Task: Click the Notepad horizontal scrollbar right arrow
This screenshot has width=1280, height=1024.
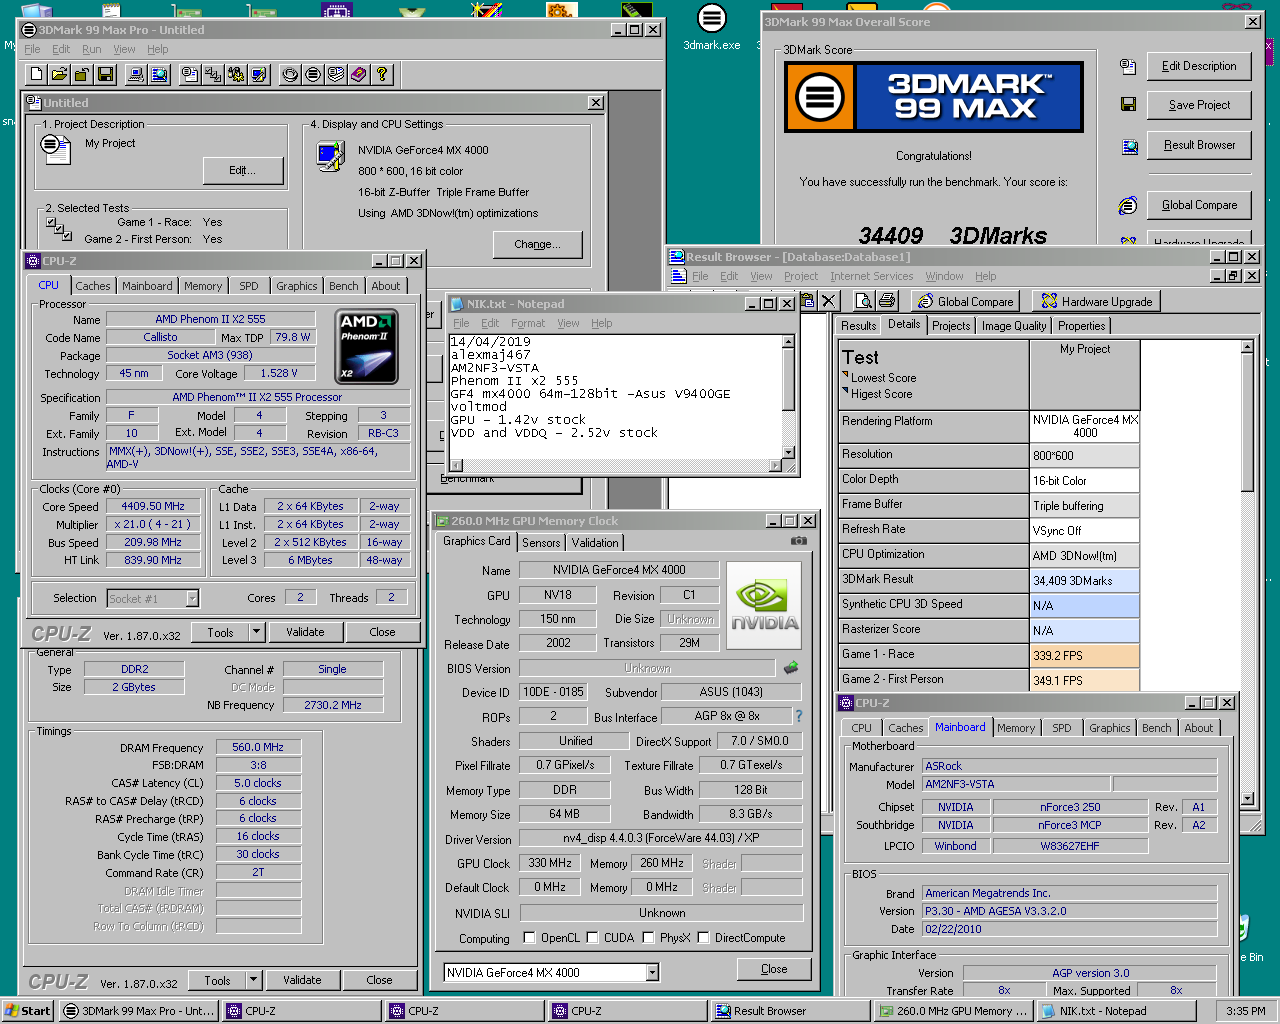Action: tap(775, 465)
